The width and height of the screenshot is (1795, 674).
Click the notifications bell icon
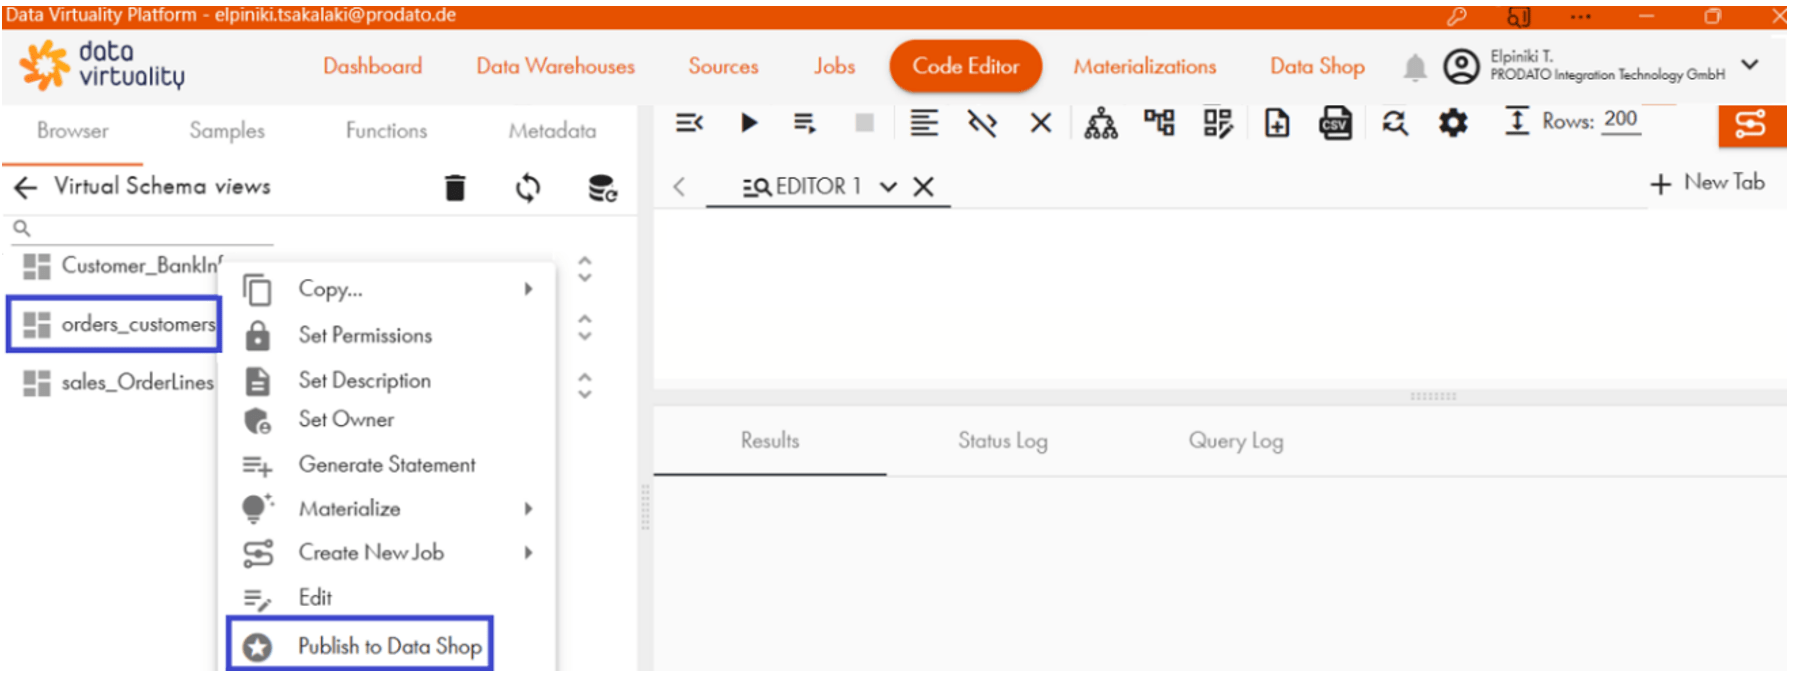coord(1414,67)
